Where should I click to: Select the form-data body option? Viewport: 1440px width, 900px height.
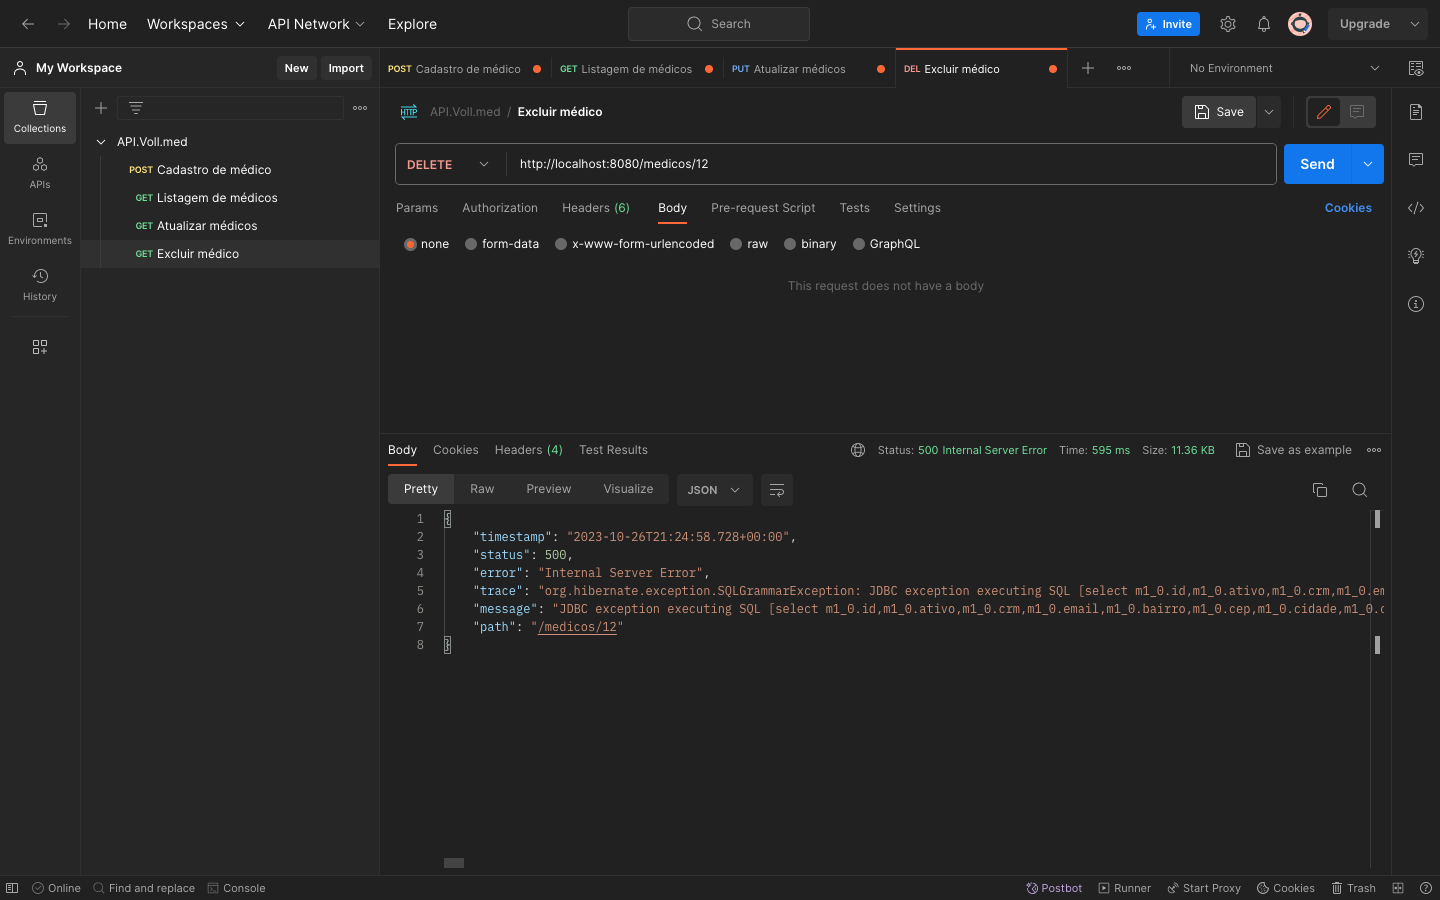471,244
